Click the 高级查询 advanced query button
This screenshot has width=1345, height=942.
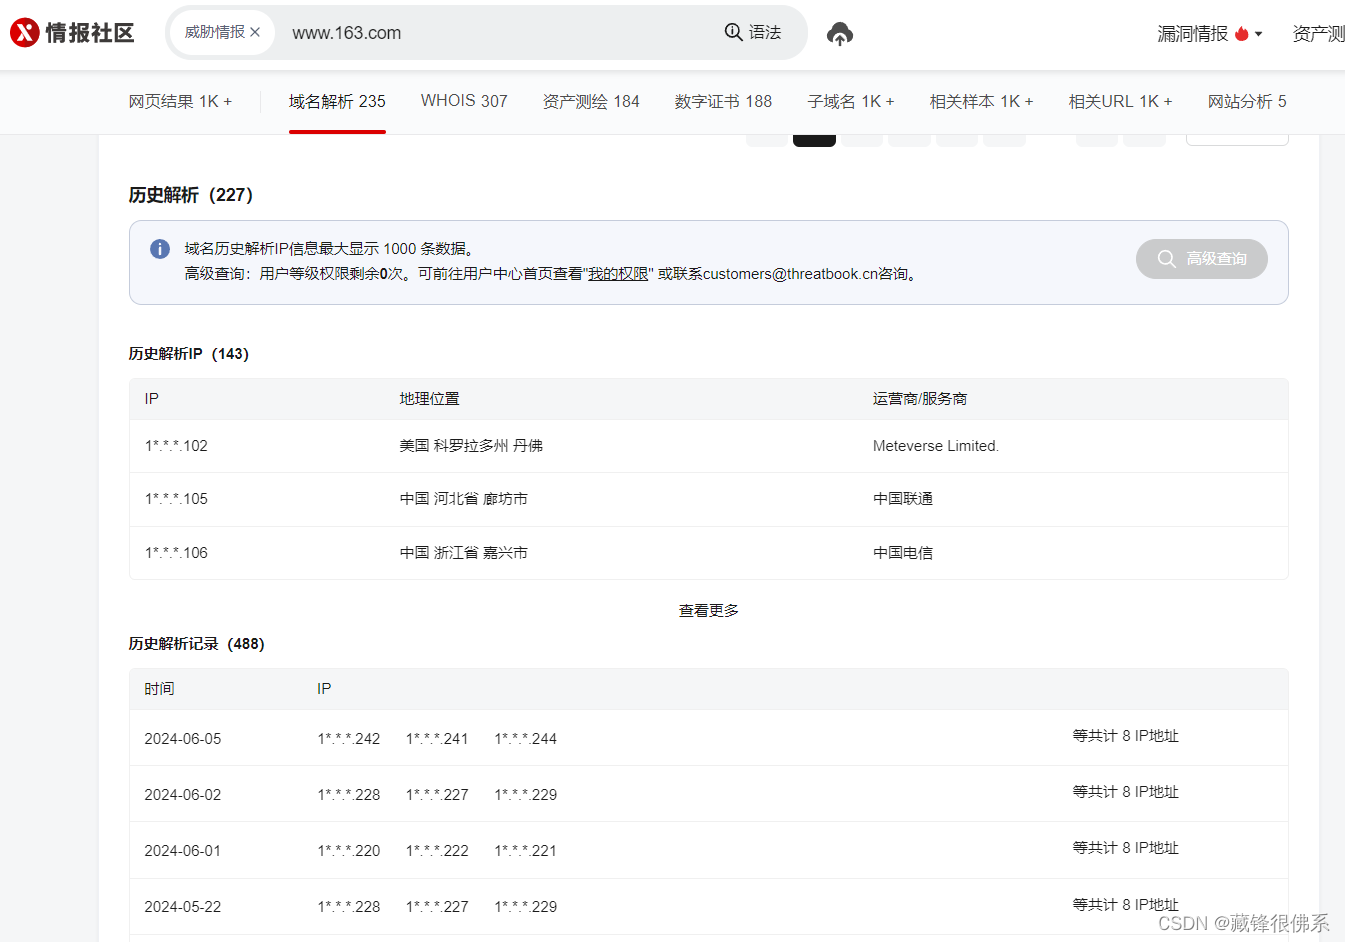pyautogui.click(x=1202, y=259)
